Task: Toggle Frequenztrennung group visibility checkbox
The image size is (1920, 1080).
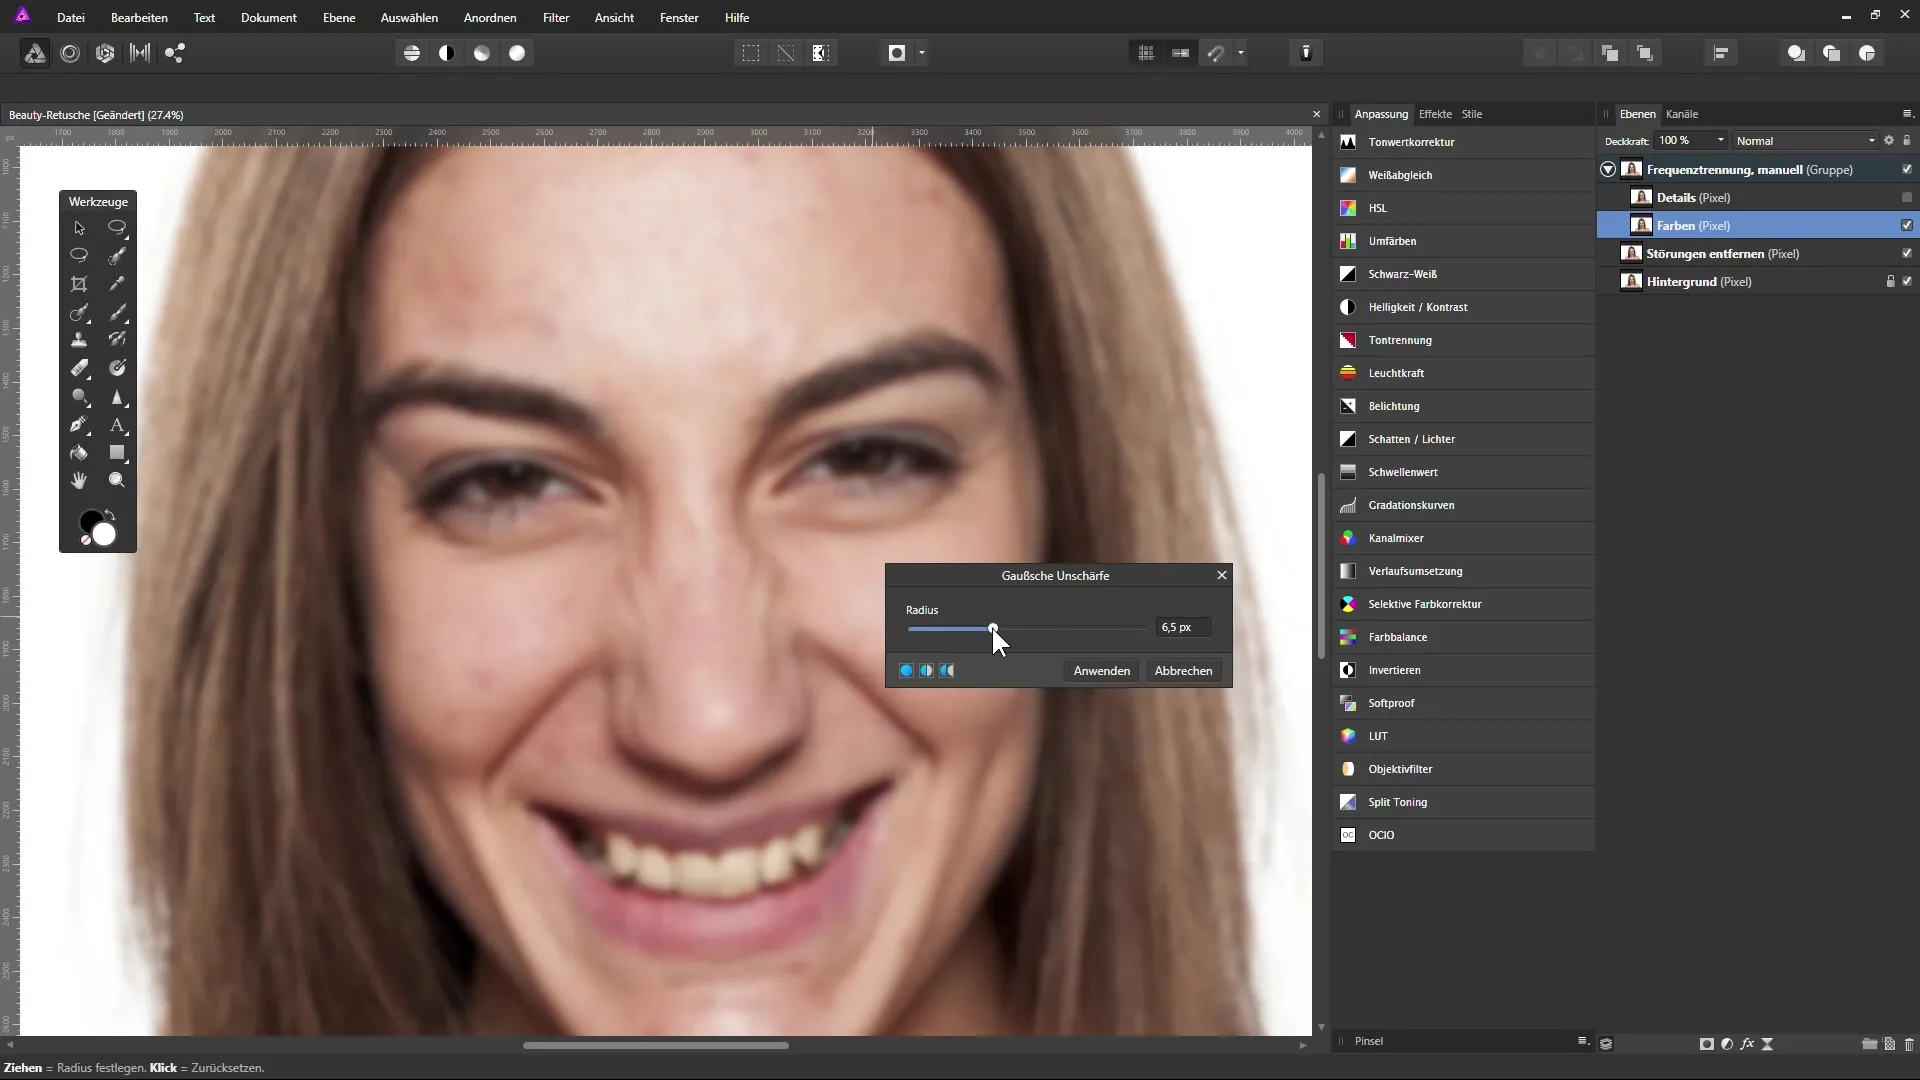Action: (x=1907, y=170)
